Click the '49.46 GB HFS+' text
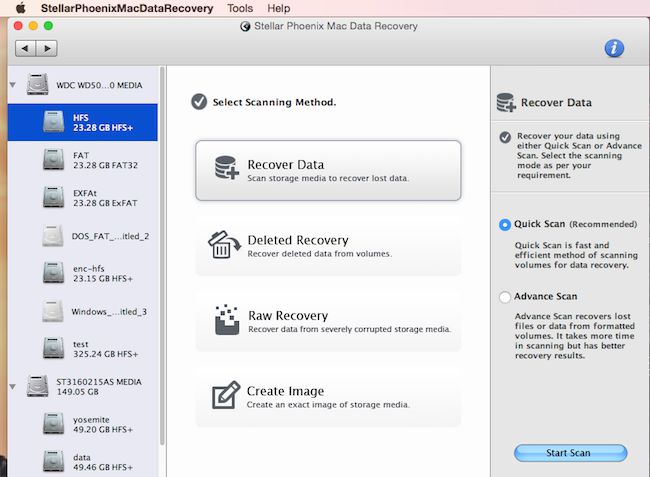The height and width of the screenshot is (477, 650). [x=103, y=467]
